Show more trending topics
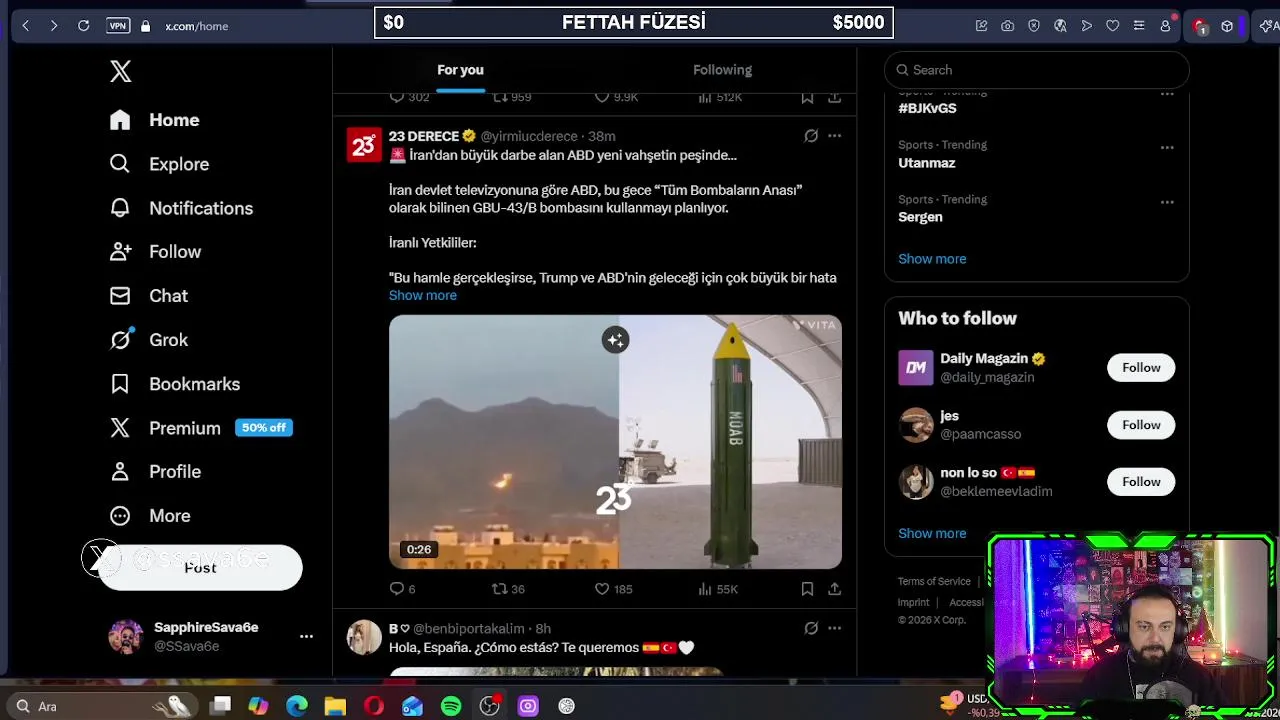 pos(932,259)
